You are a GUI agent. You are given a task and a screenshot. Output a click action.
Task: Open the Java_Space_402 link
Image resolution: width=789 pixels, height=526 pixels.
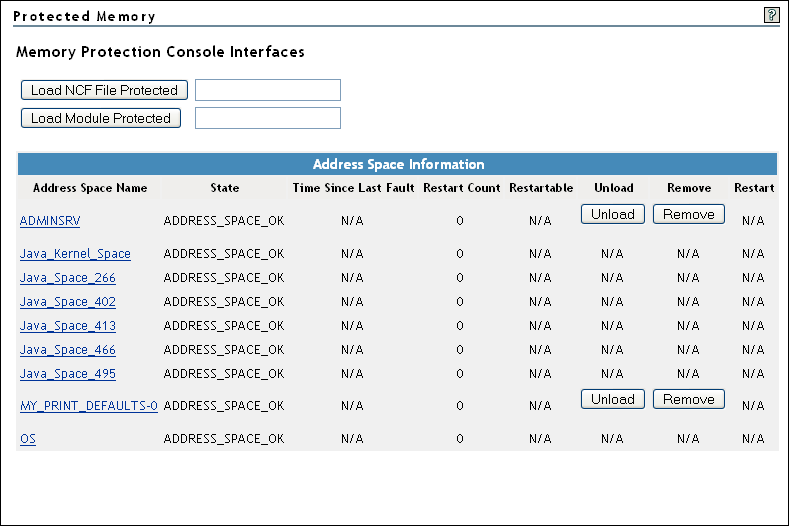click(67, 302)
